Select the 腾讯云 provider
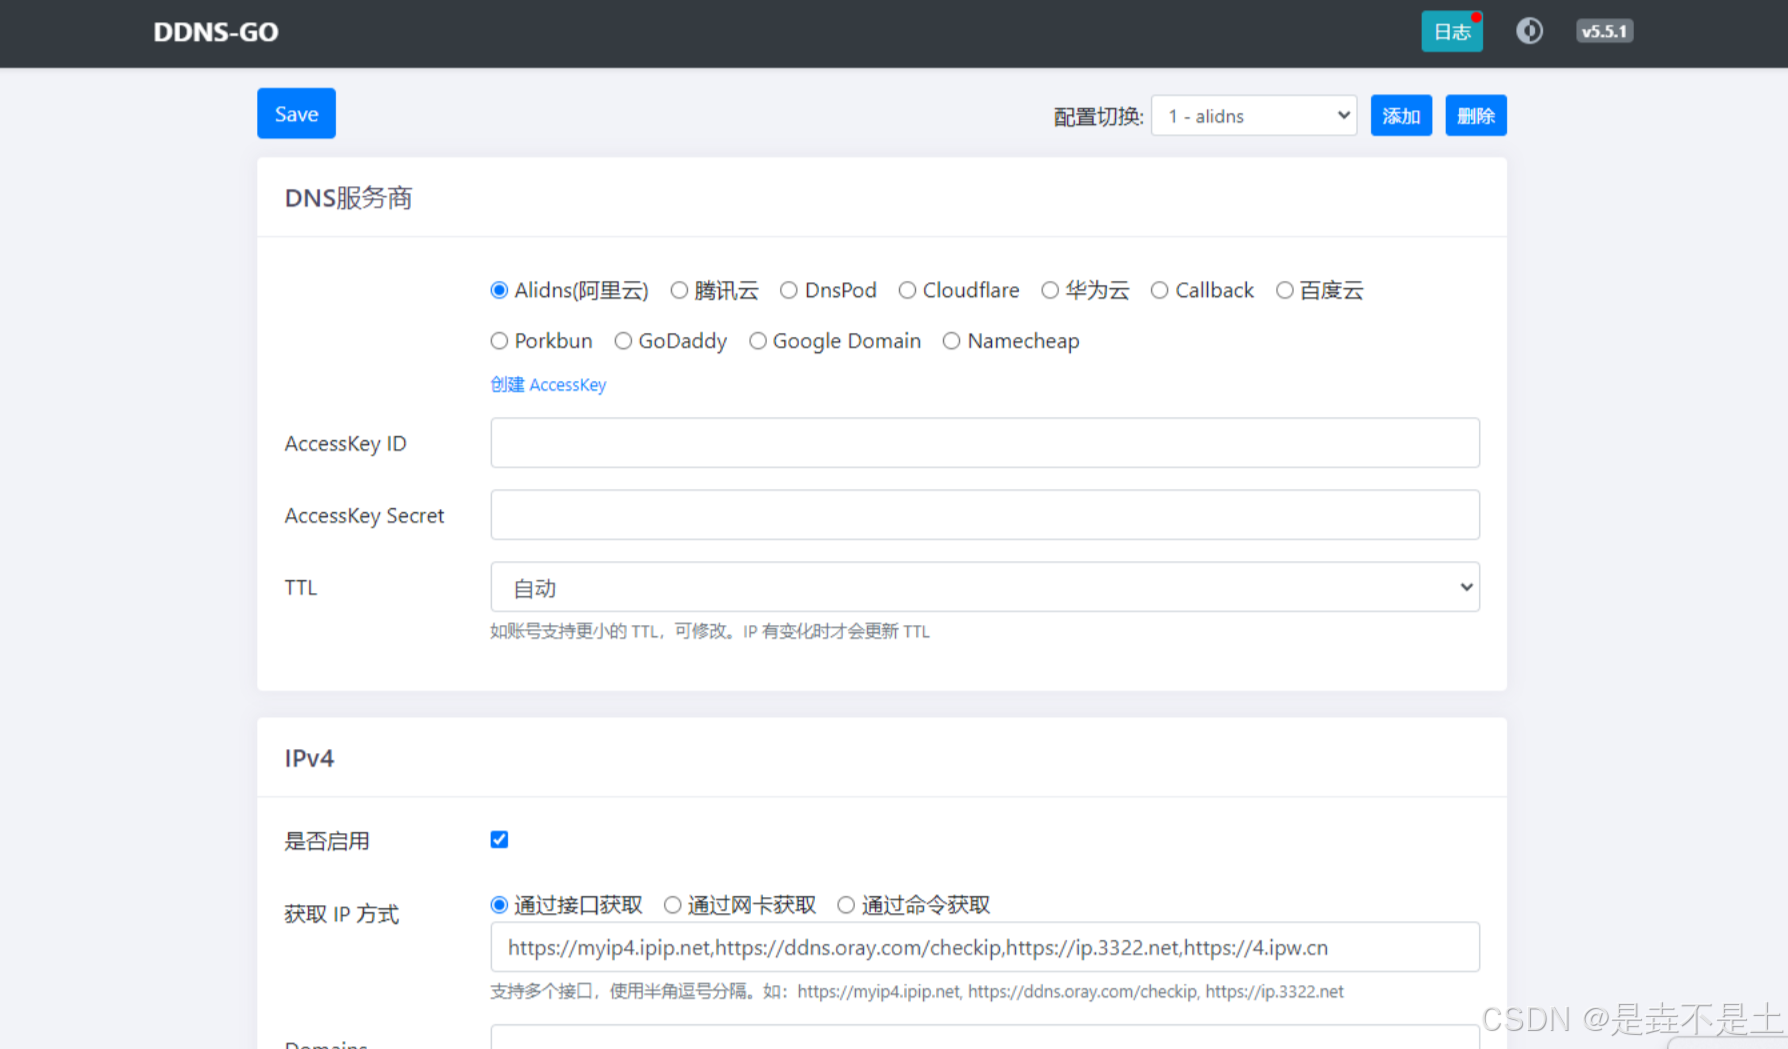This screenshot has width=1788, height=1049. coord(679,290)
